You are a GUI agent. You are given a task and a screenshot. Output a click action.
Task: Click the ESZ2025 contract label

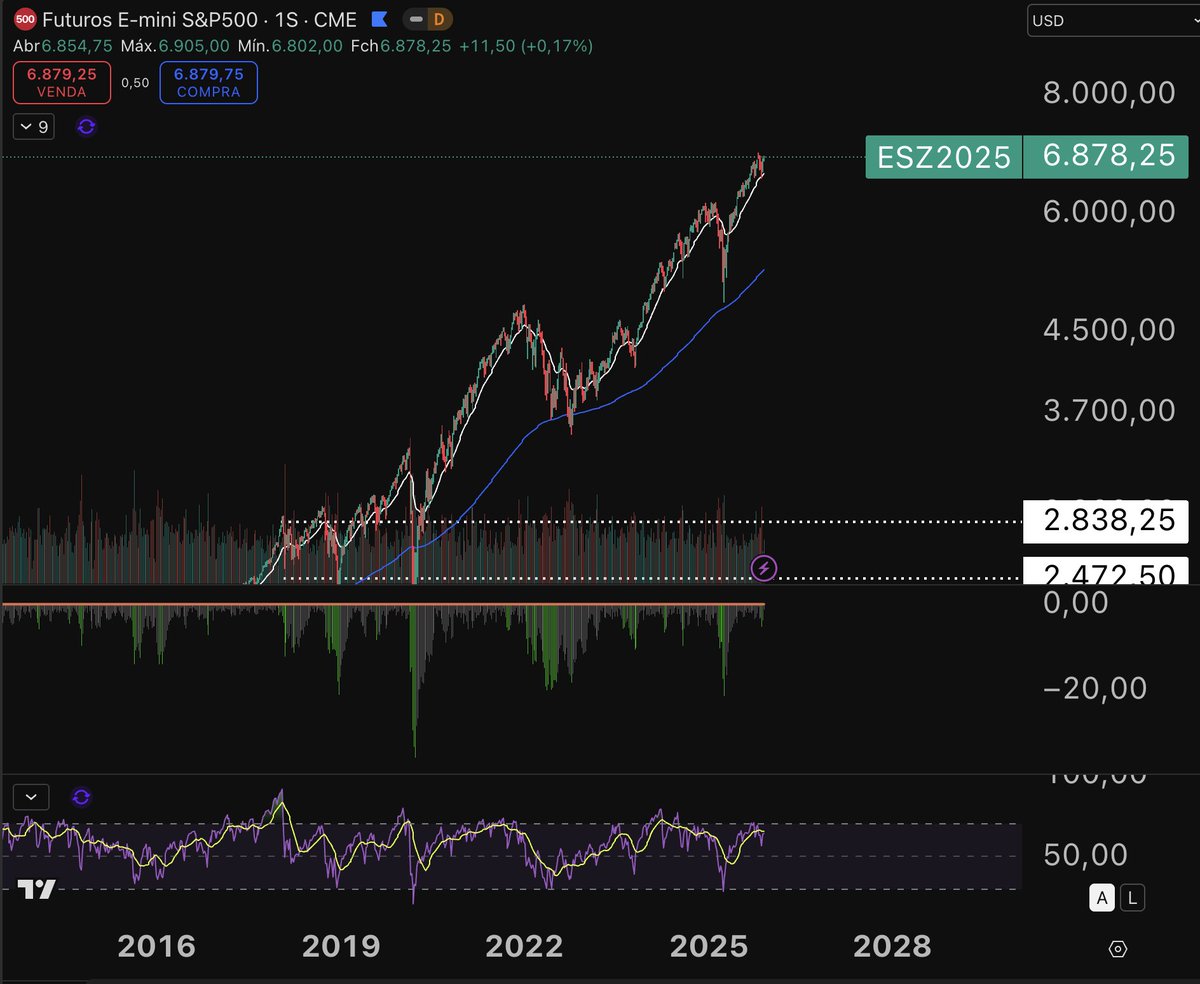944,157
